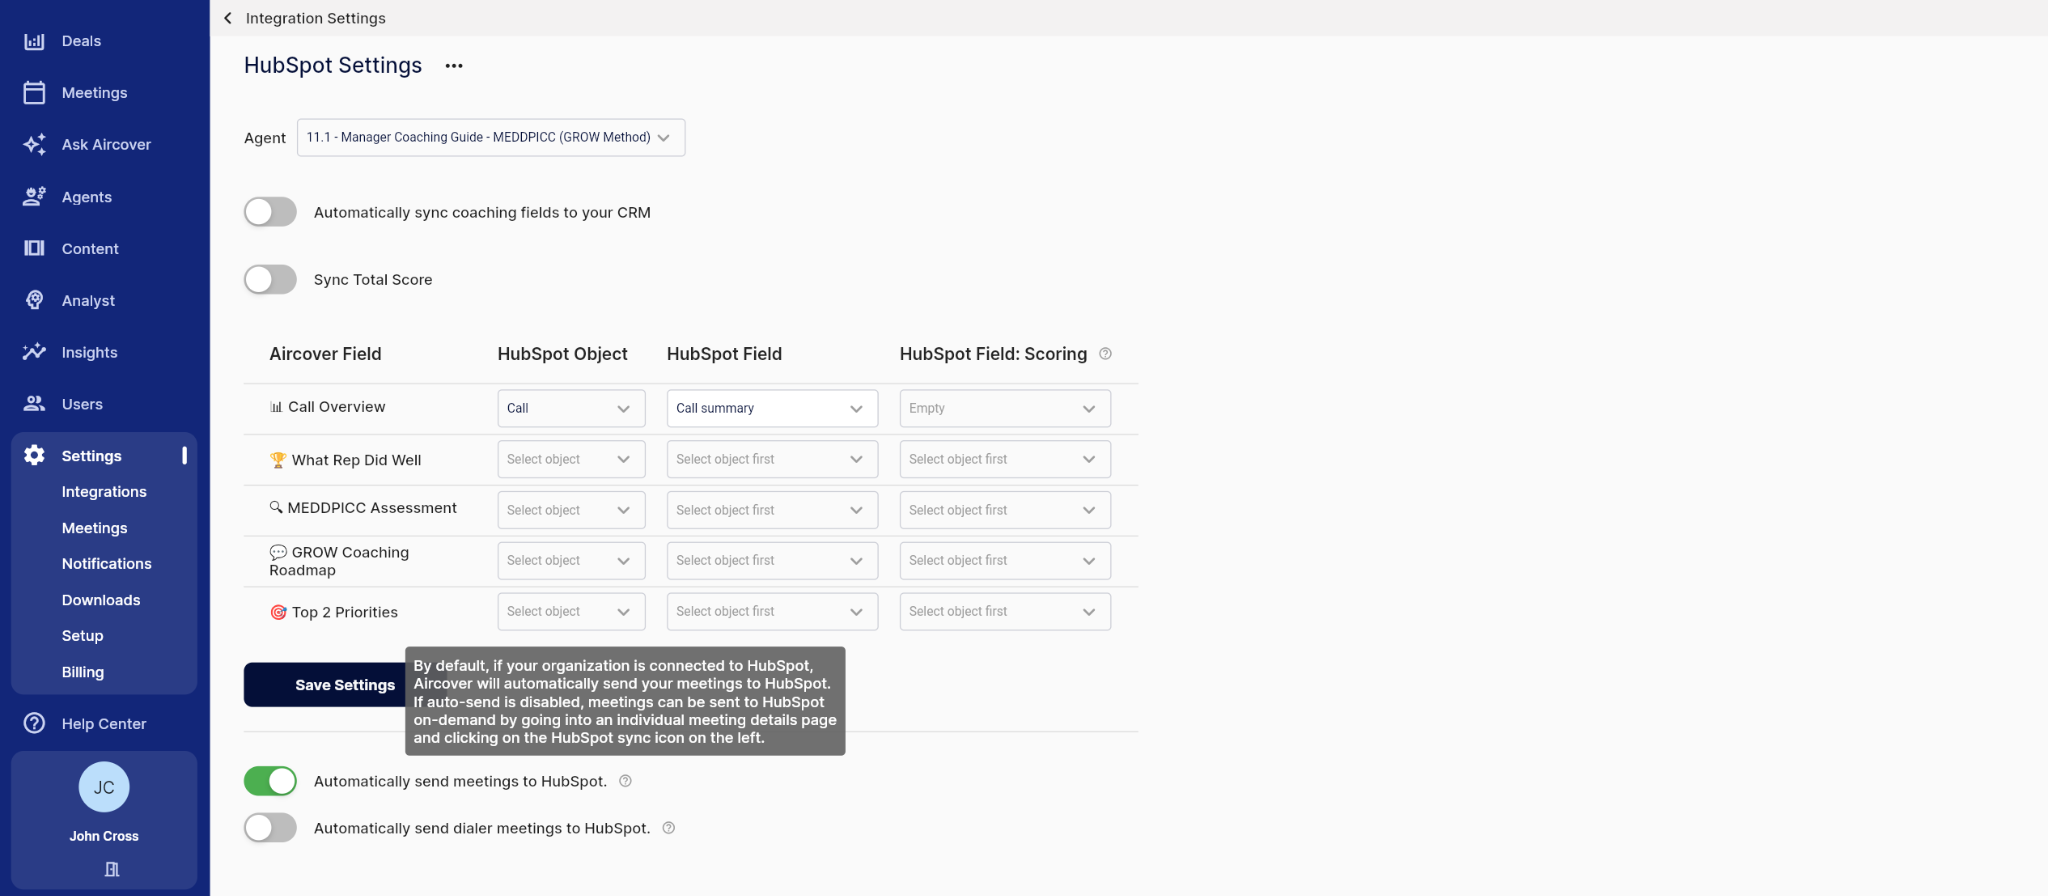Open Setup settings page
This screenshot has width=2048, height=896.
82,636
